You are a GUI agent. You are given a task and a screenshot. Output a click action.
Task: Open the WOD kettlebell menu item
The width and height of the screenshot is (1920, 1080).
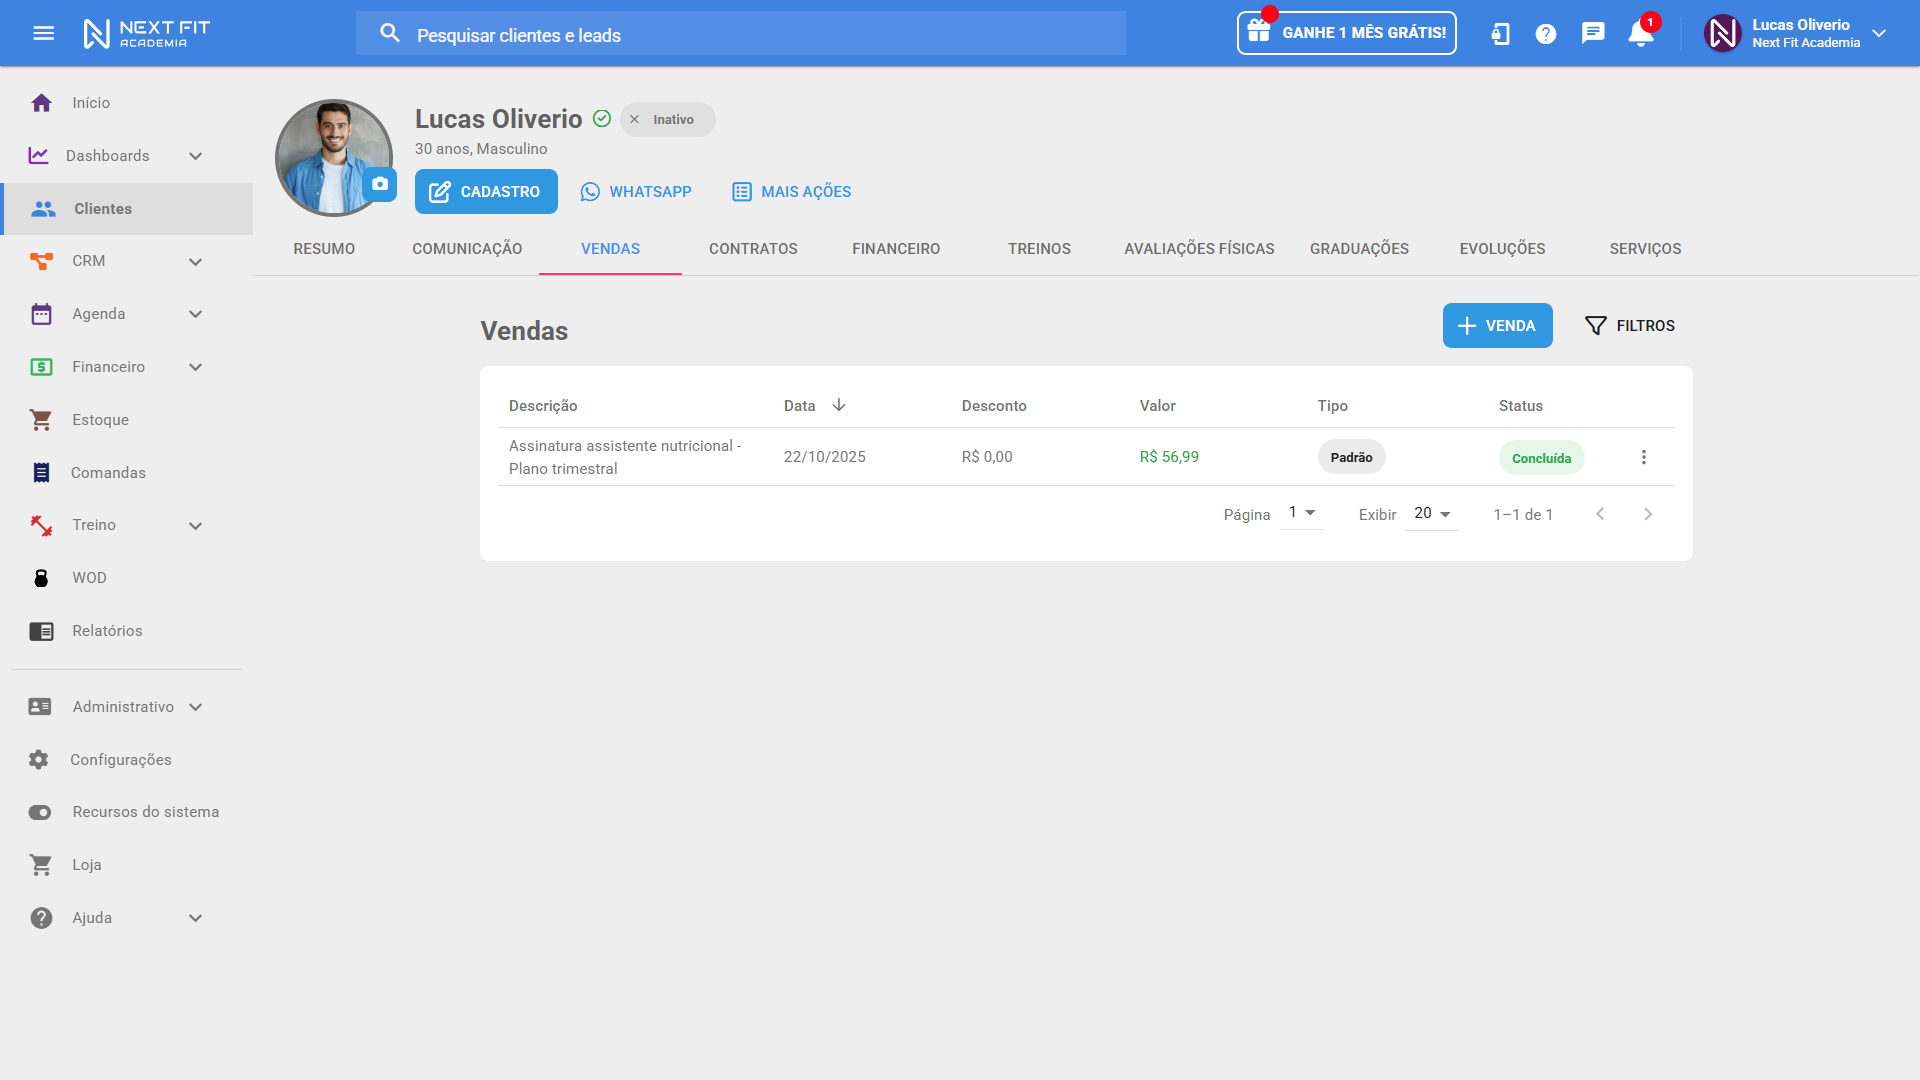[x=89, y=578]
